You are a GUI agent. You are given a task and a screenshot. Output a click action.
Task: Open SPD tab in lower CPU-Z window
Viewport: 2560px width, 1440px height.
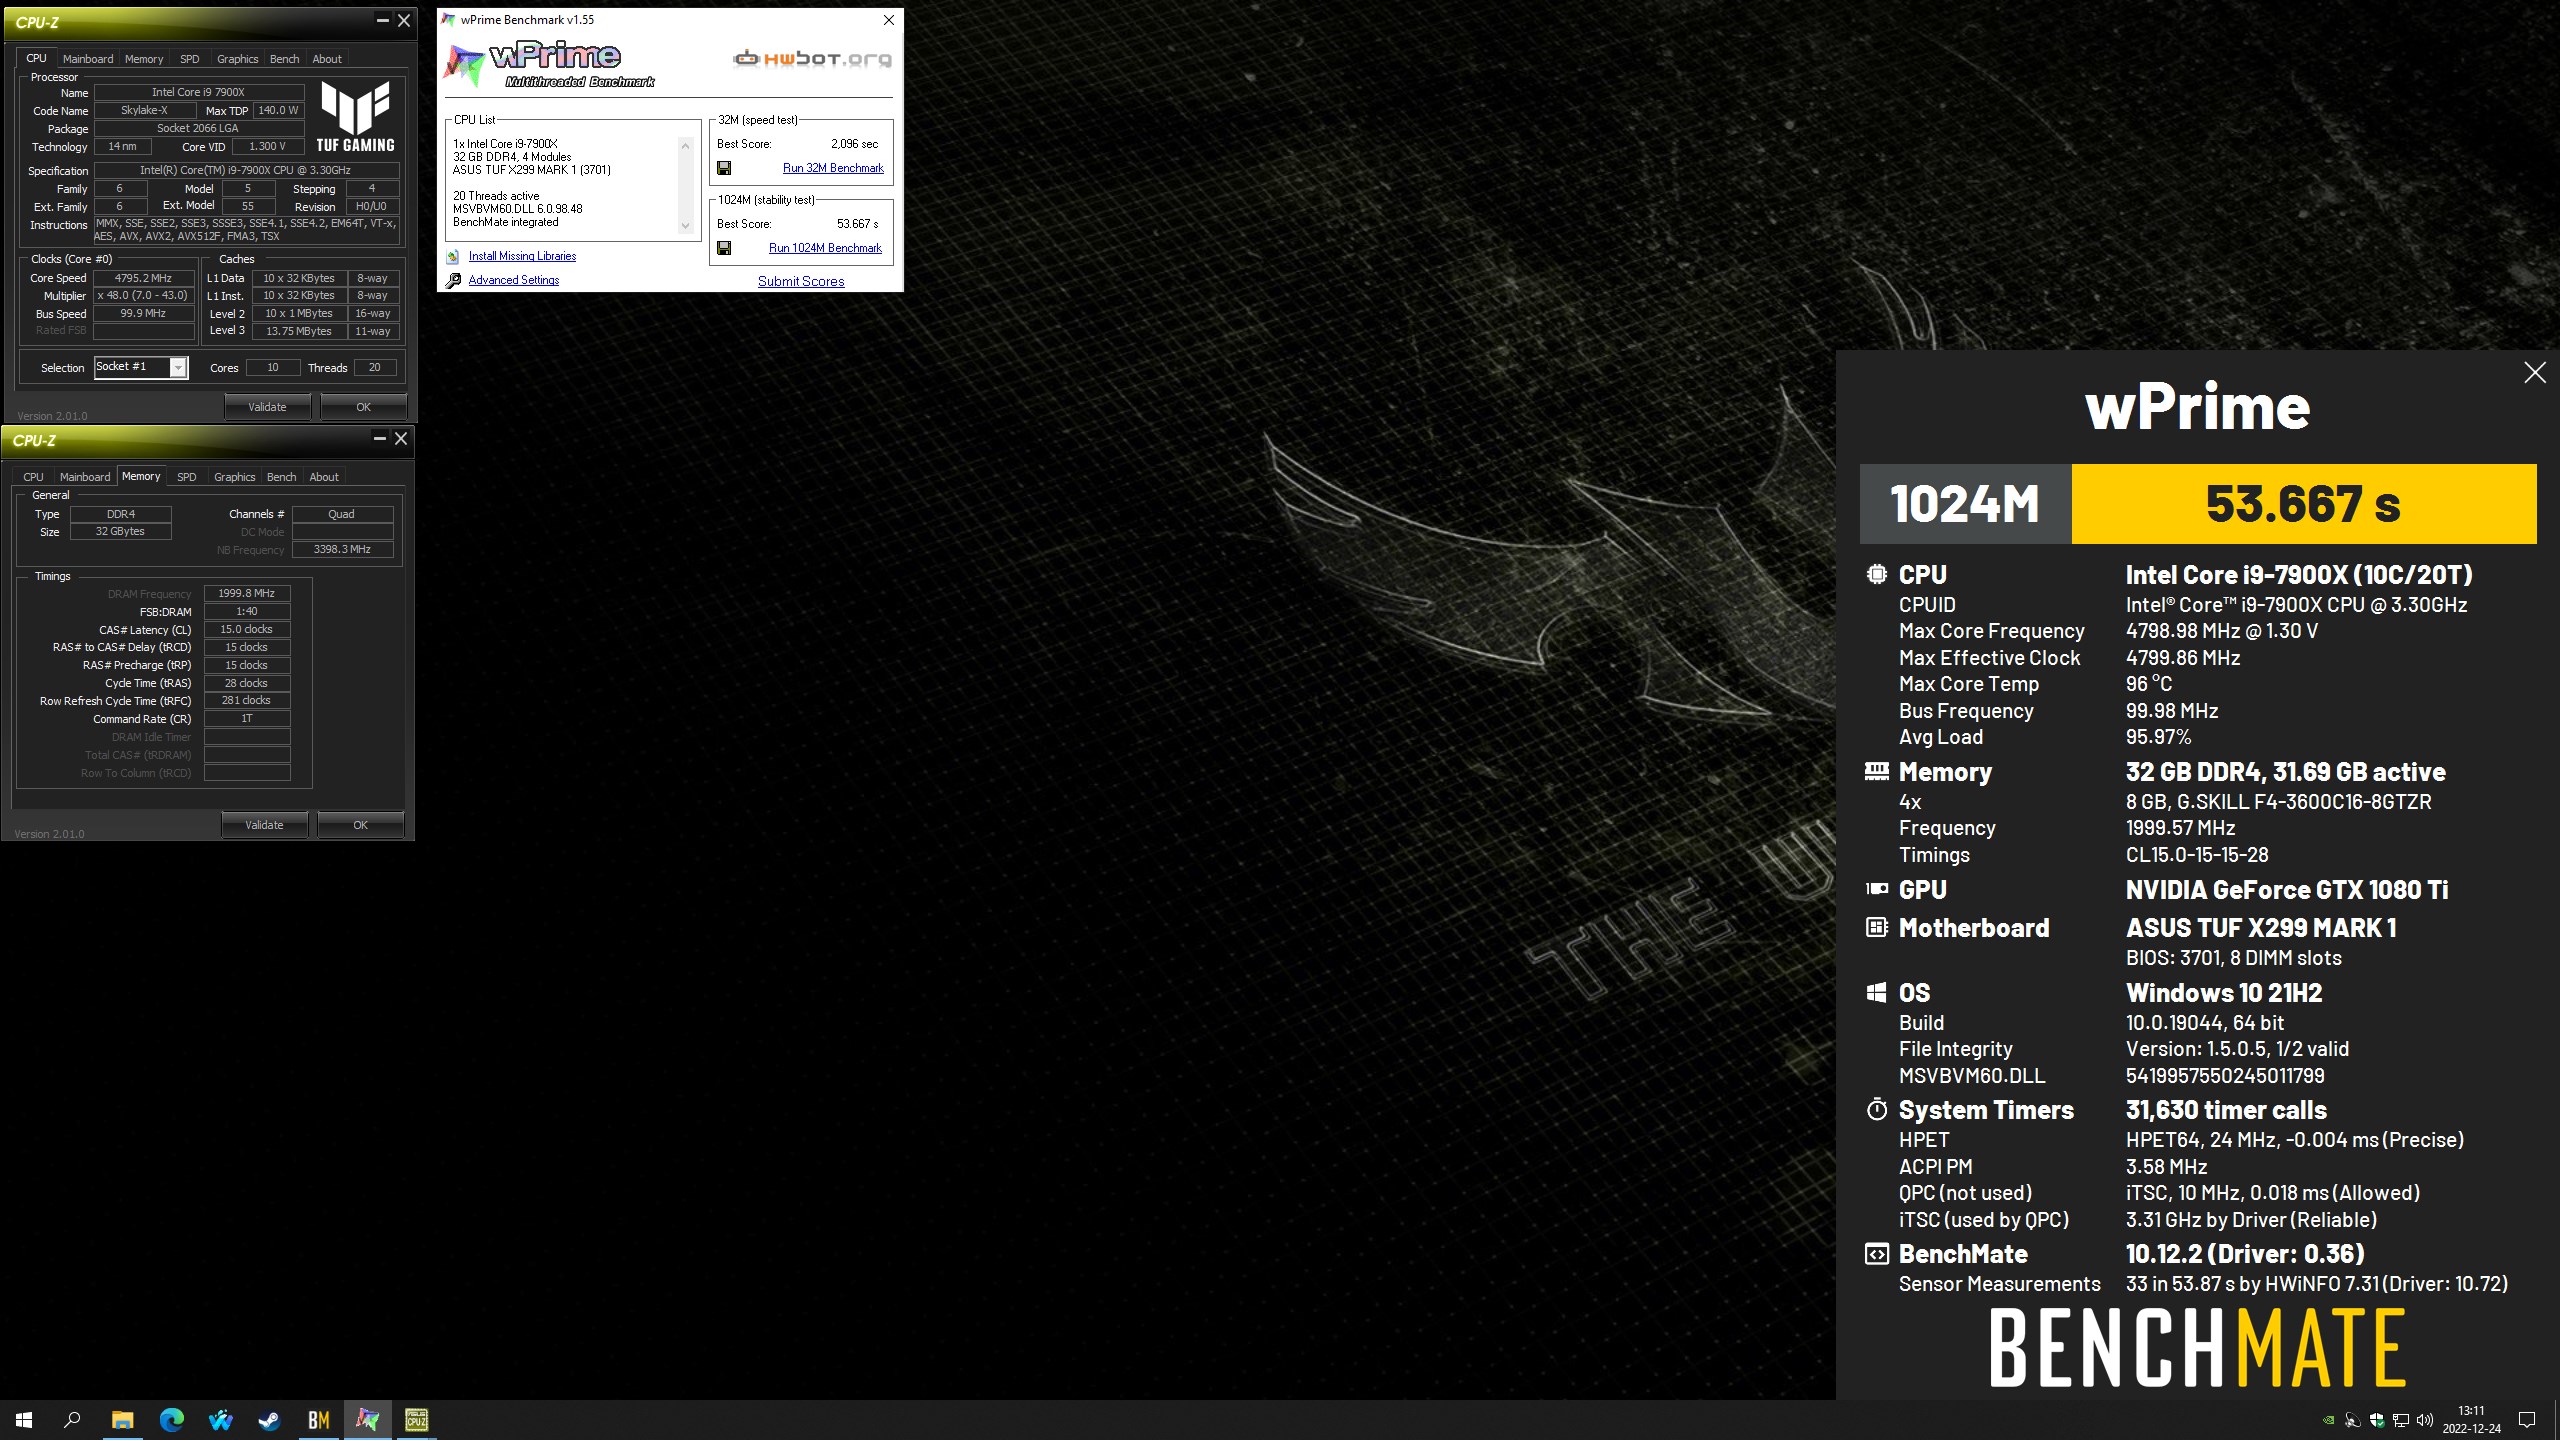pos(187,477)
